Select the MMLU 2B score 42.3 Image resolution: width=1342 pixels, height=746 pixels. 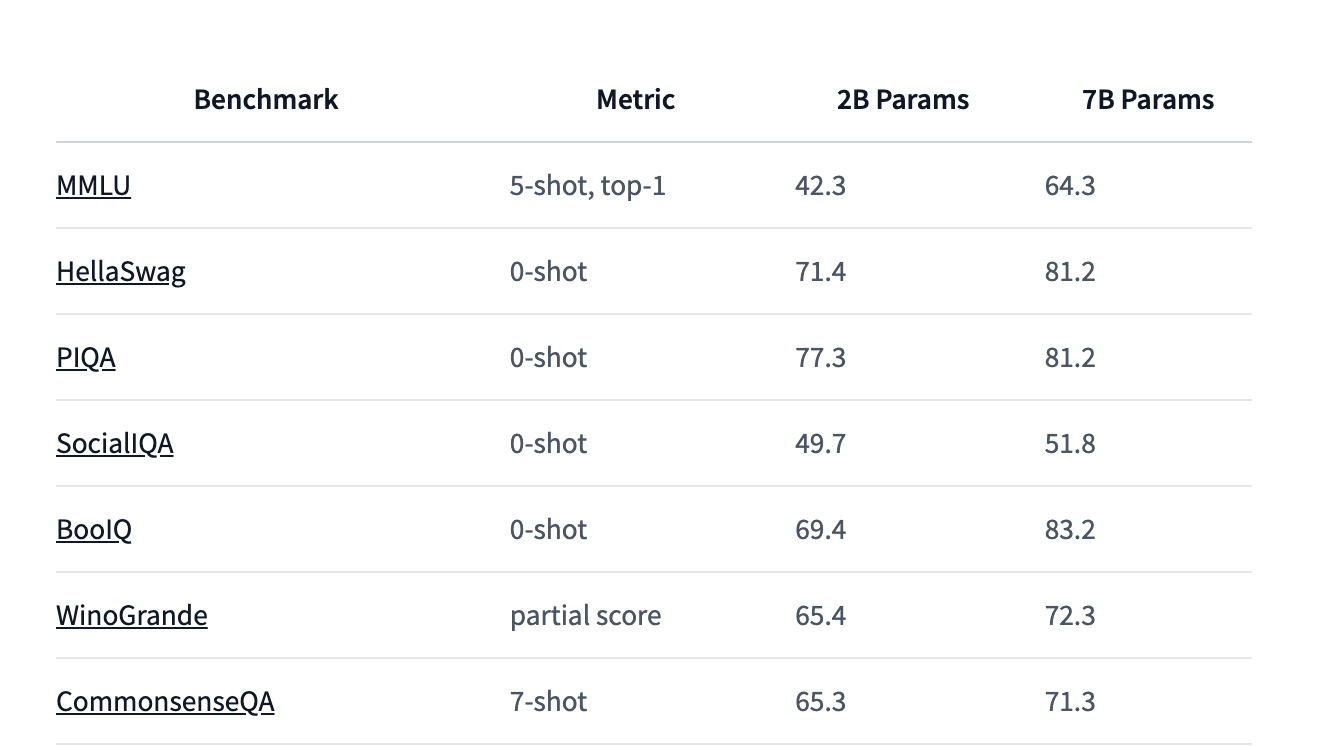click(820, 186)
